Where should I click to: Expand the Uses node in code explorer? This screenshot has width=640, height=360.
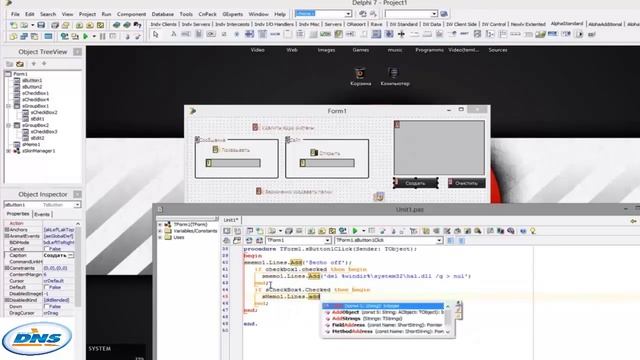click(x=160, y=238)
